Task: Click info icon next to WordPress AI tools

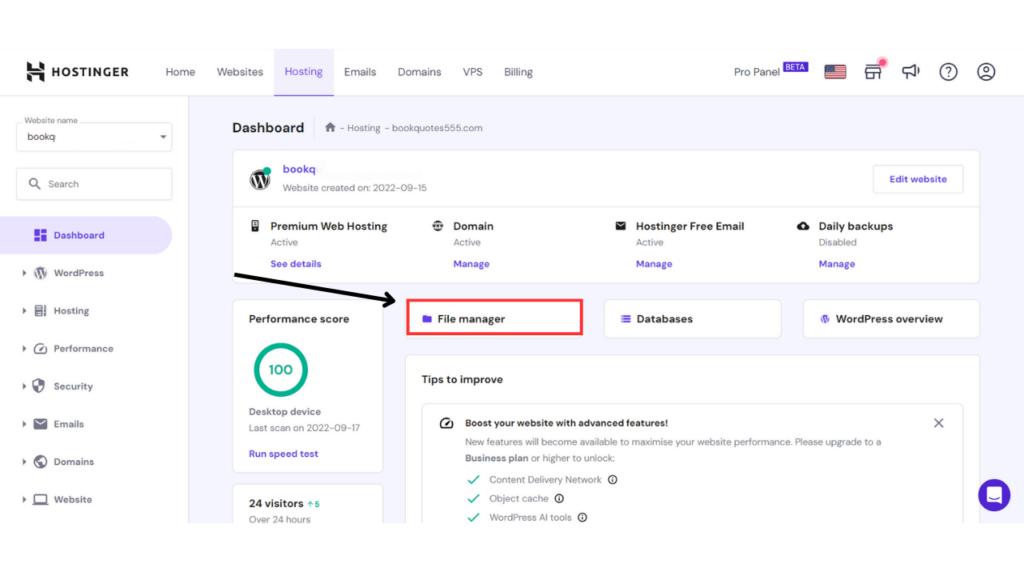Action: click(x=582, y=517)
